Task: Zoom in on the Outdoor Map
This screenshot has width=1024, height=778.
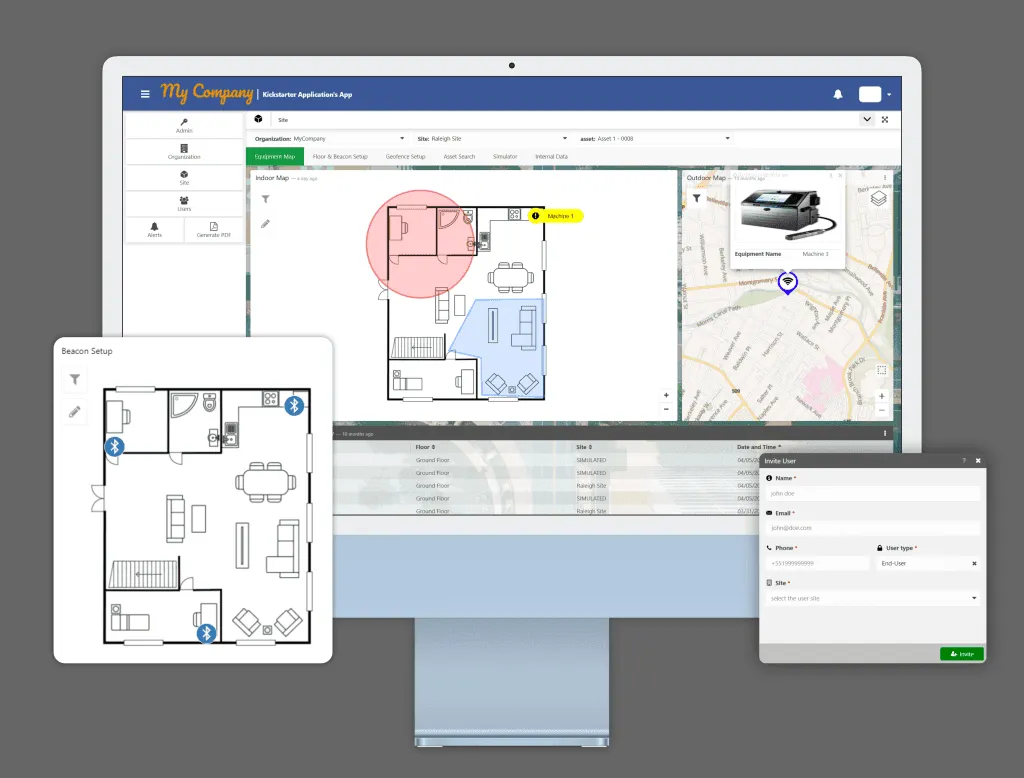Action: [881, 396]
